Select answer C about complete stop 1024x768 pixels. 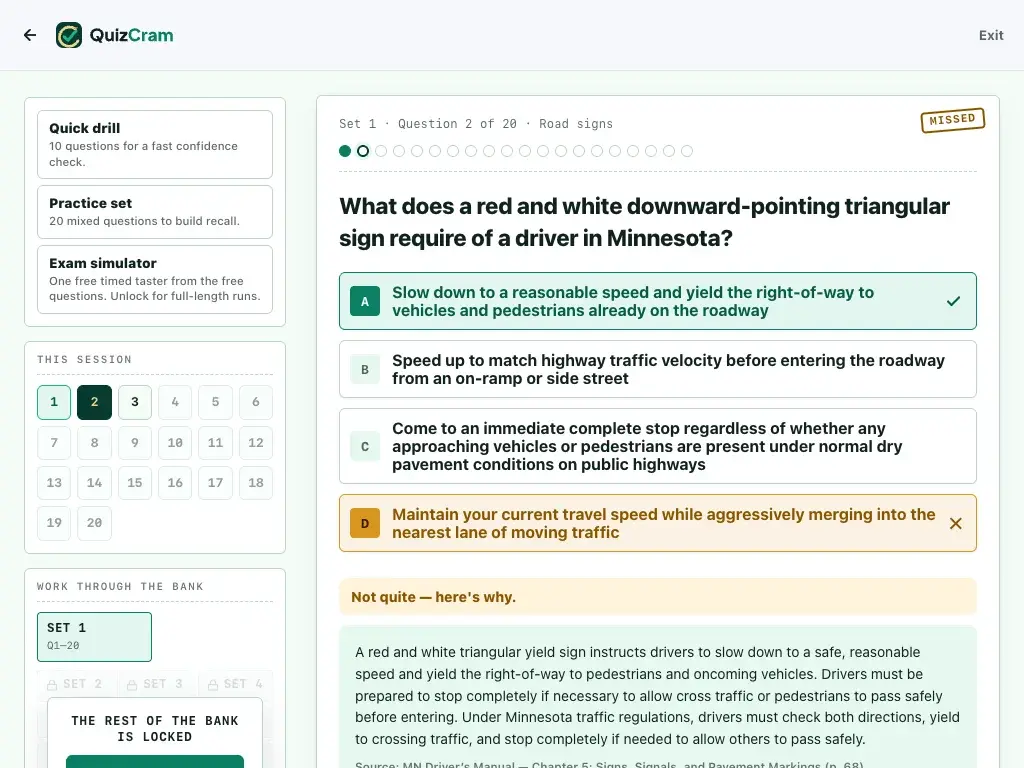pos(658,447)
